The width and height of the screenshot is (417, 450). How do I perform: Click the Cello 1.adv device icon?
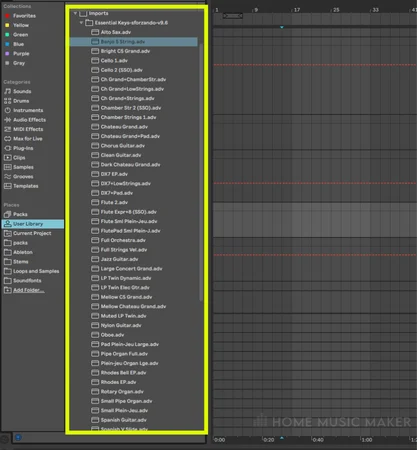95,61
